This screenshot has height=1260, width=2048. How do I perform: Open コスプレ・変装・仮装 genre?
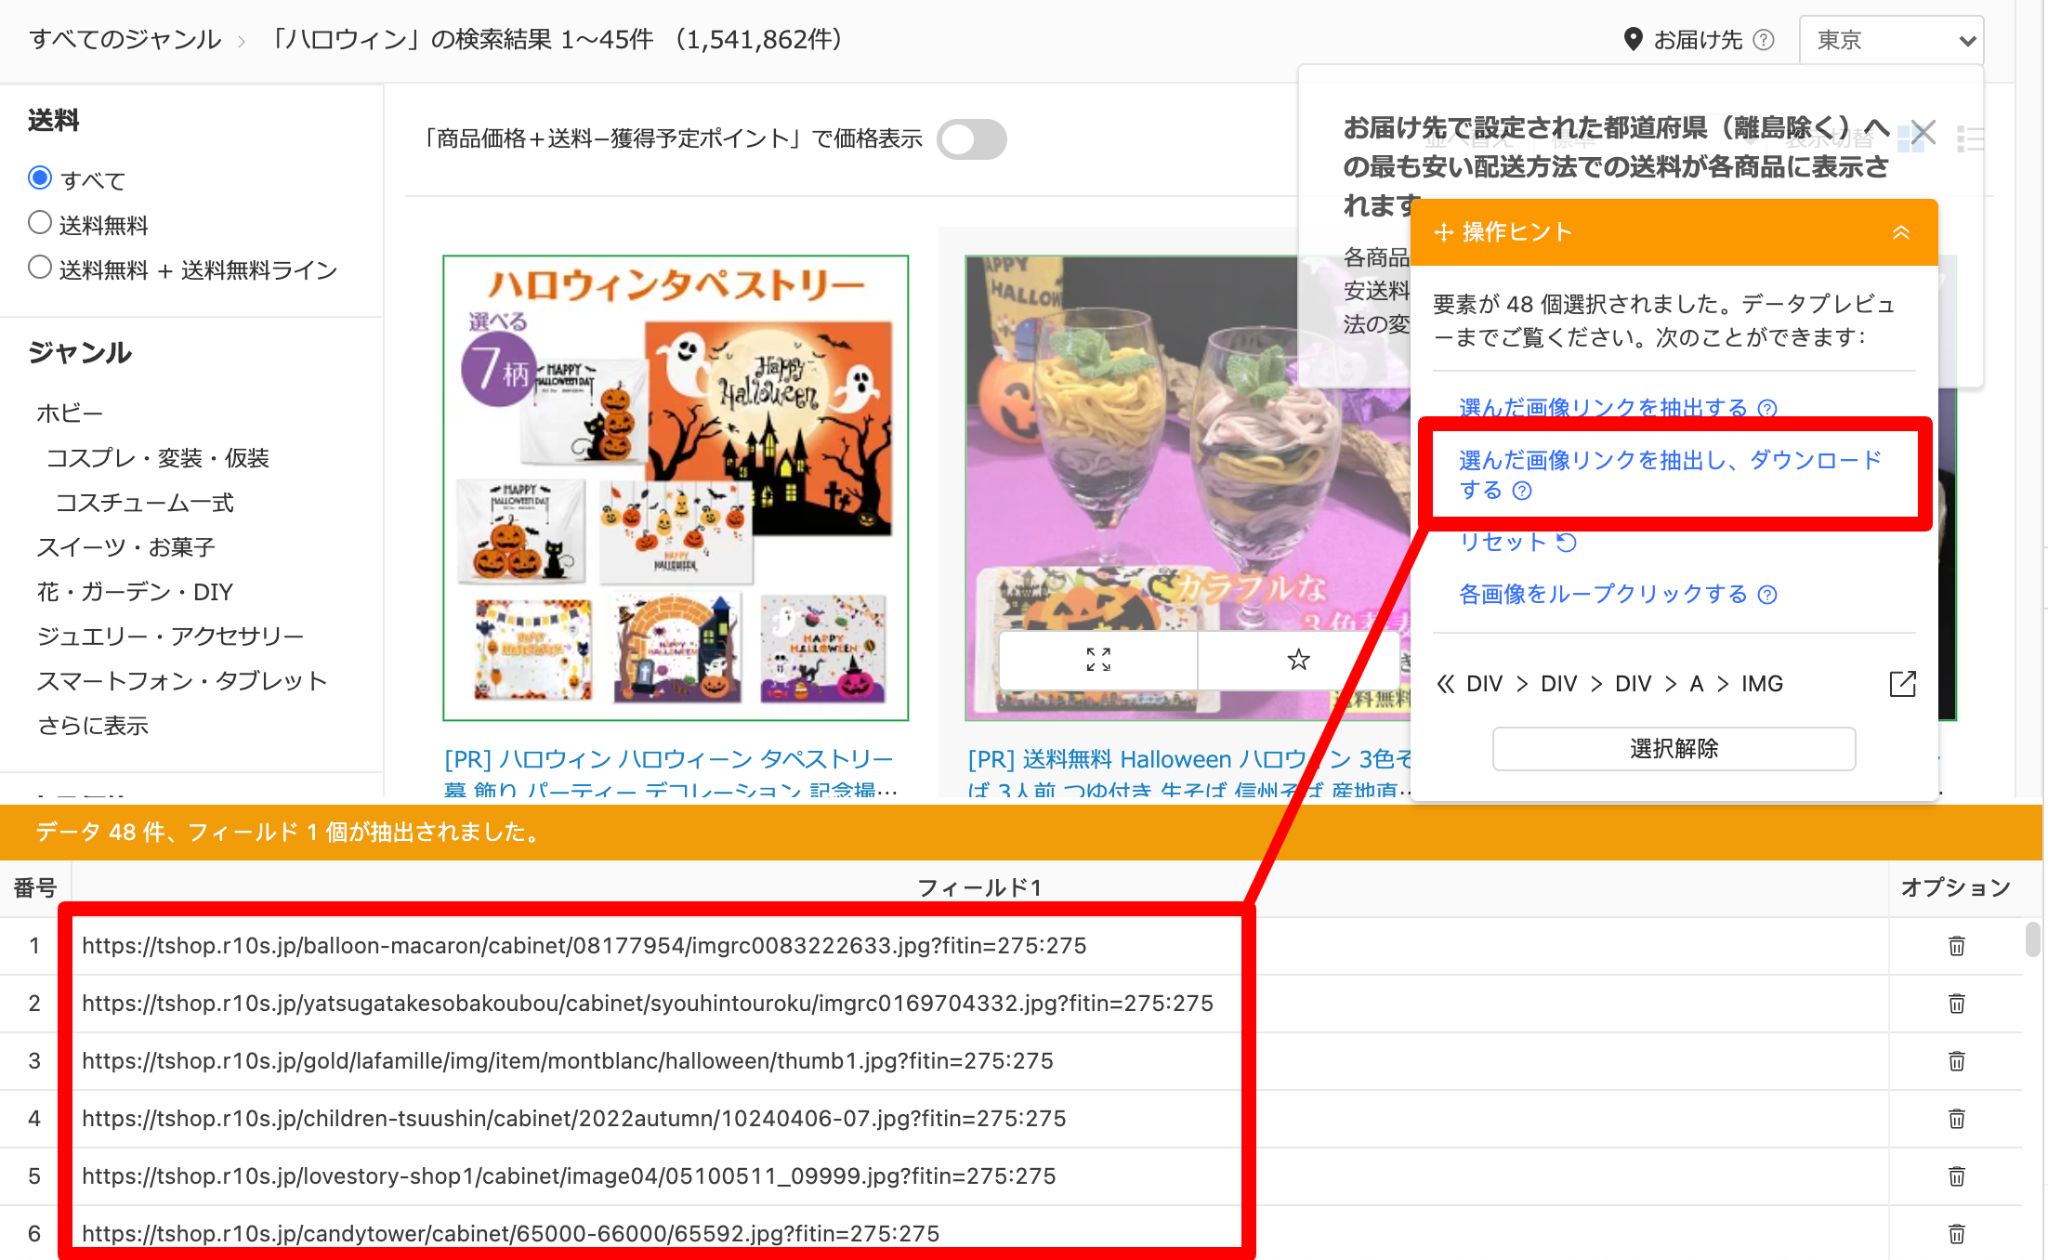coord(157,458)
